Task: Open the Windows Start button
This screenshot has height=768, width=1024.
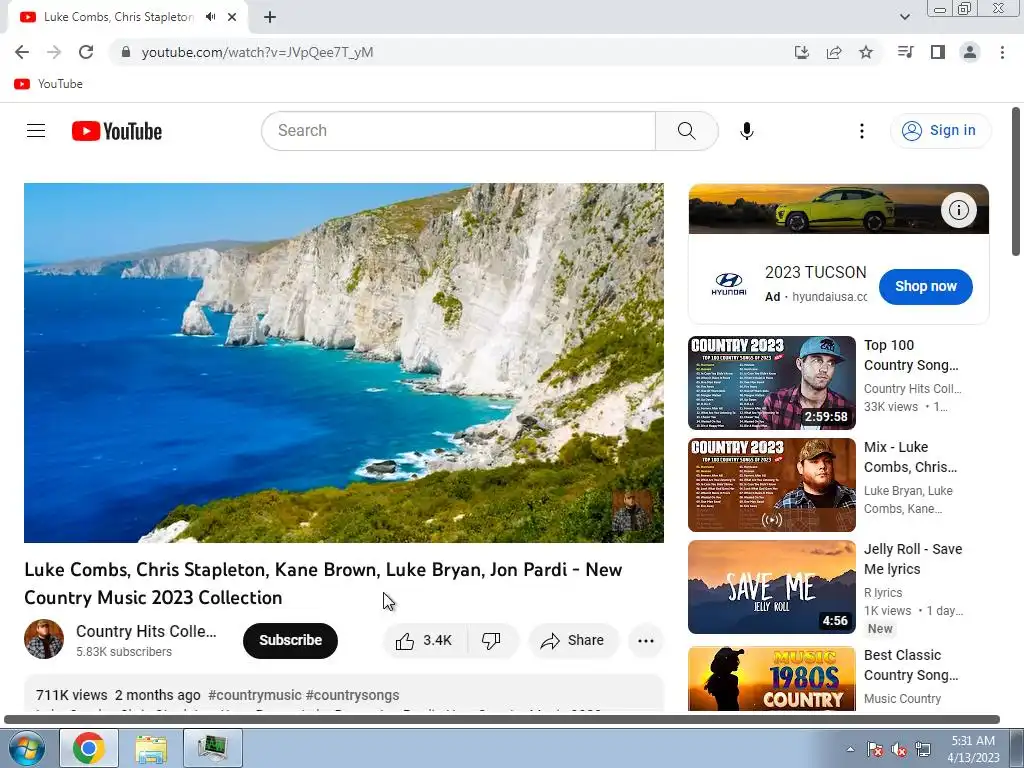Action: [x=25, y=748]
